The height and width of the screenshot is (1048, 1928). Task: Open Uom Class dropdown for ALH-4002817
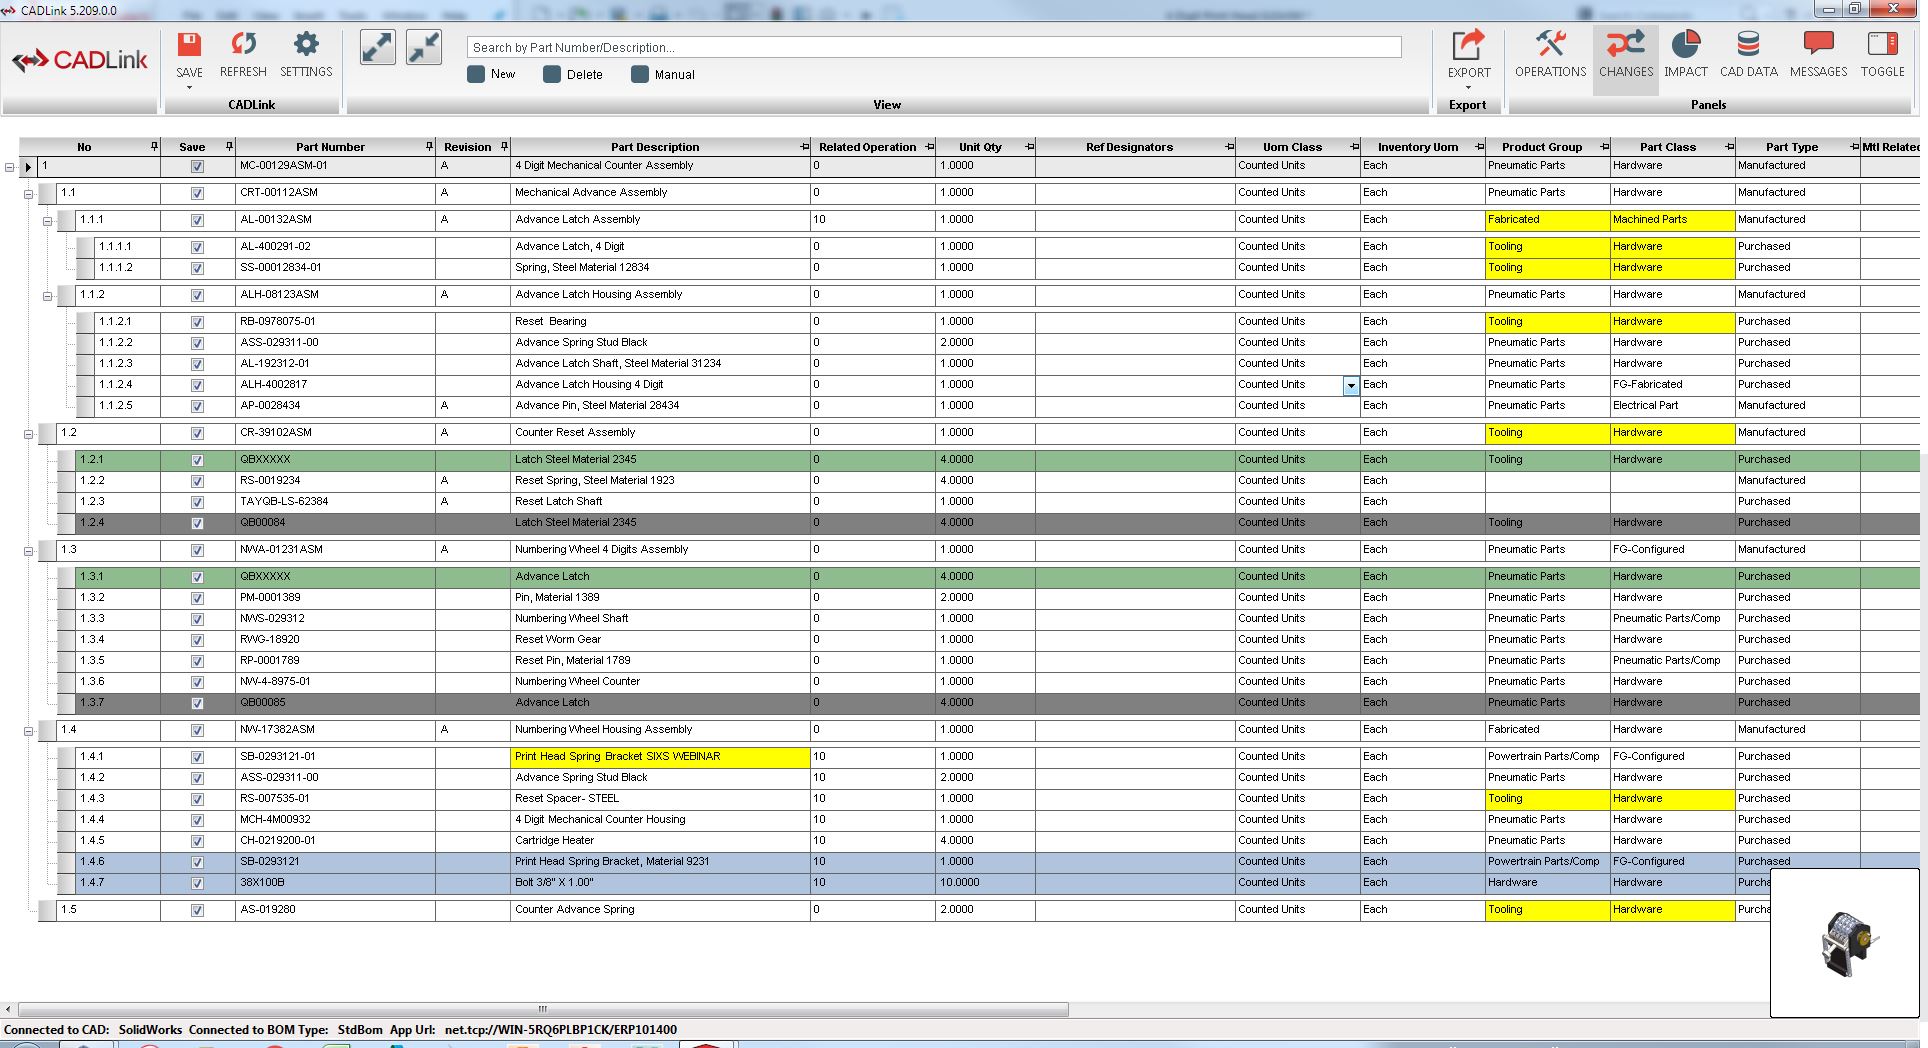point(1351,386)
